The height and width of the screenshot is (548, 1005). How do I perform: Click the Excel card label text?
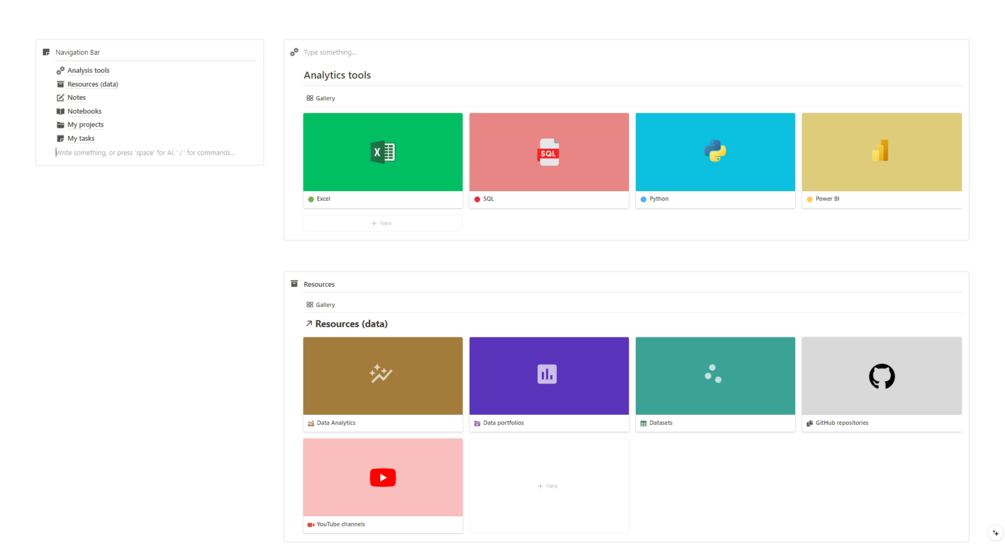click(324, 199)
